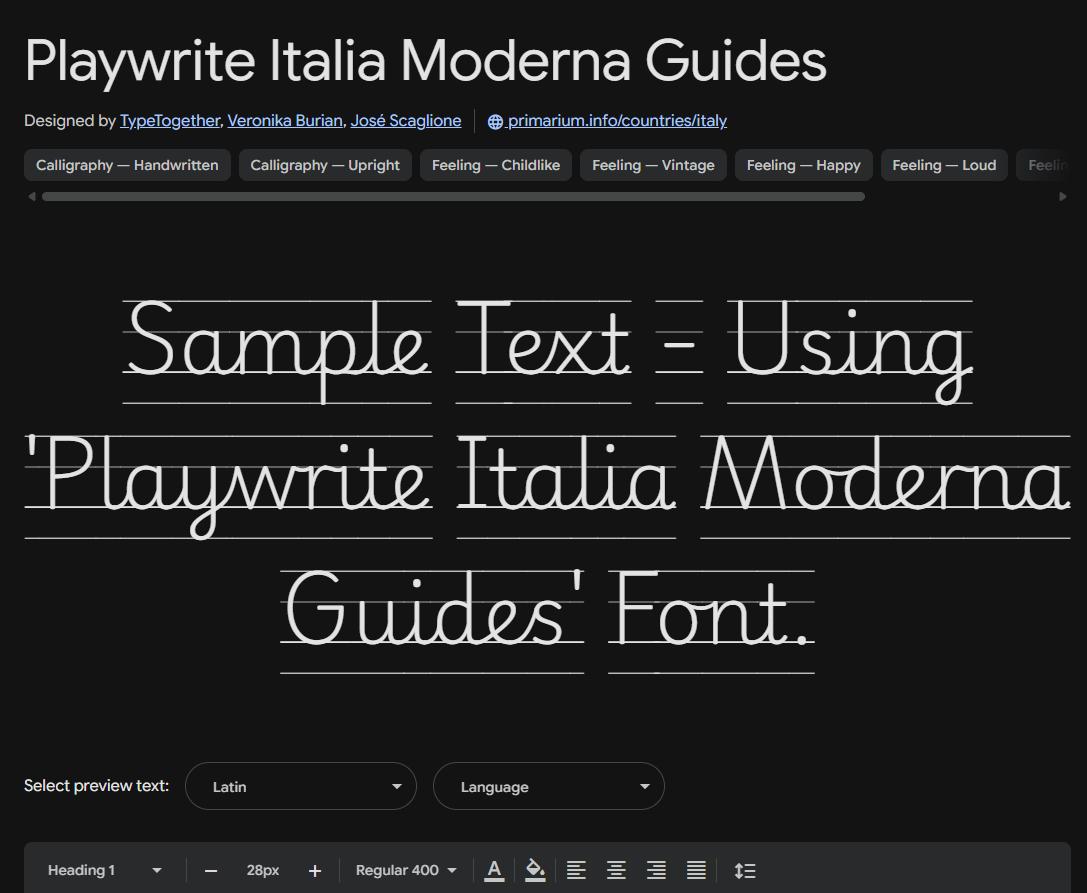1087x893 pixels.
Task: Open the Latin script dropdown
Action: click(301, 786)
